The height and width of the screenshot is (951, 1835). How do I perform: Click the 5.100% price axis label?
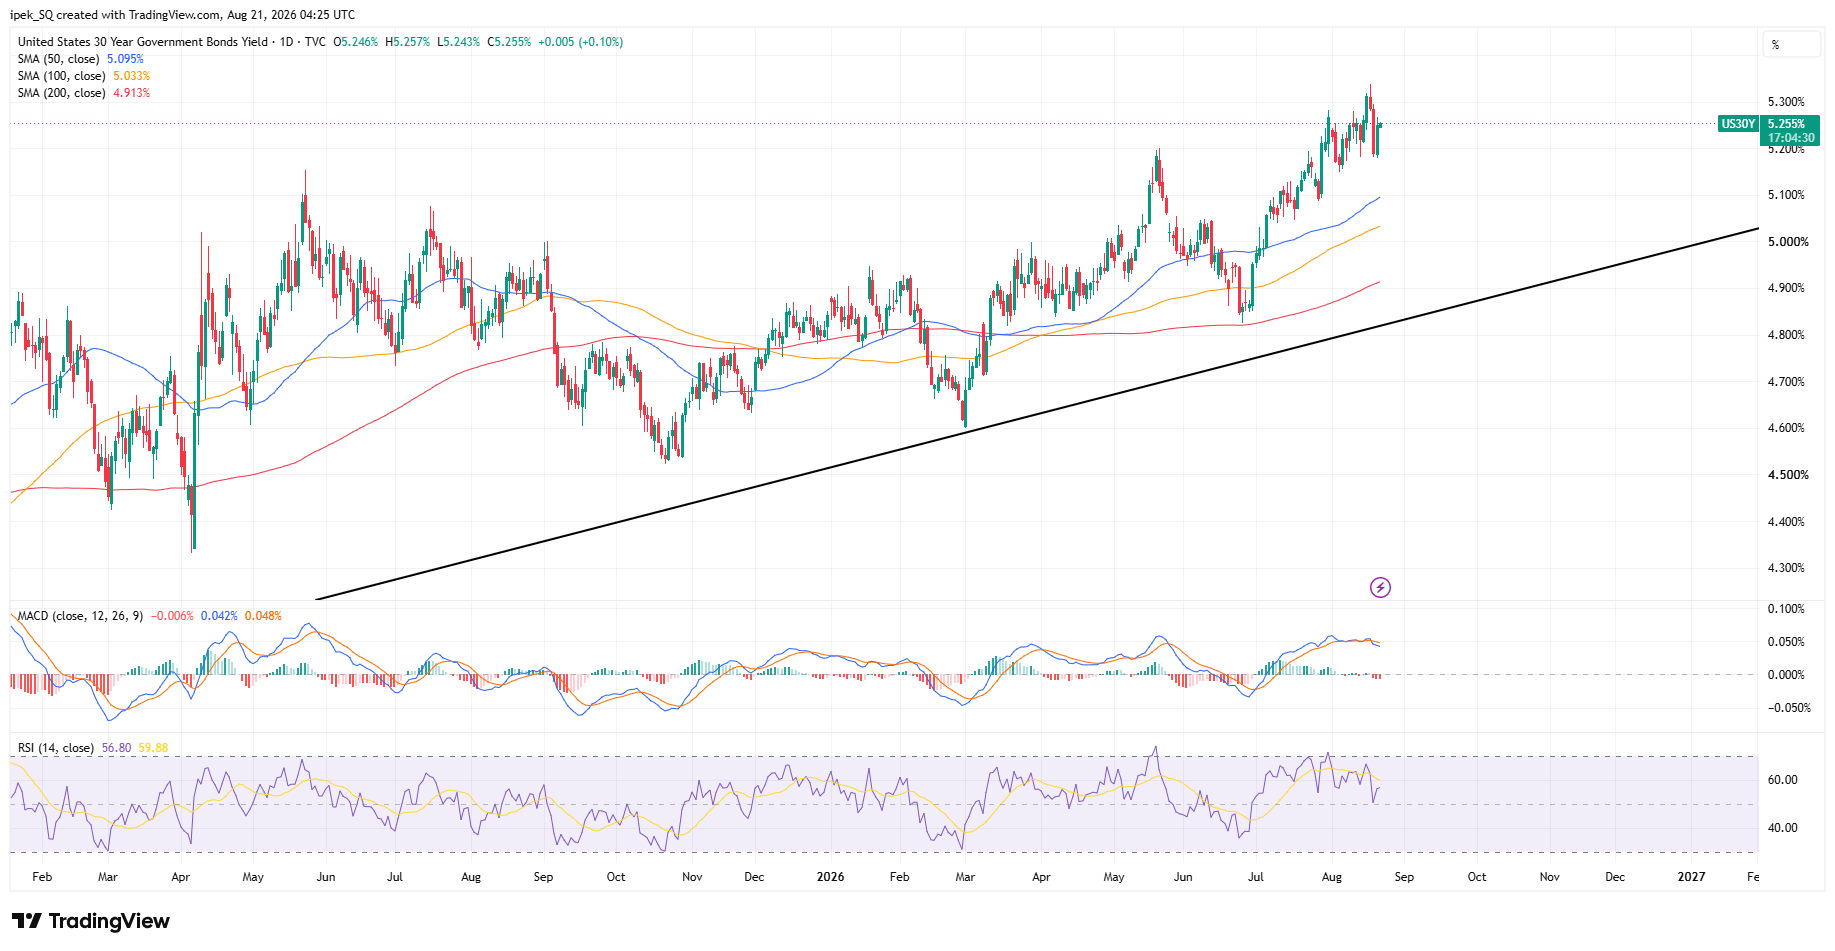(1787, 195)
